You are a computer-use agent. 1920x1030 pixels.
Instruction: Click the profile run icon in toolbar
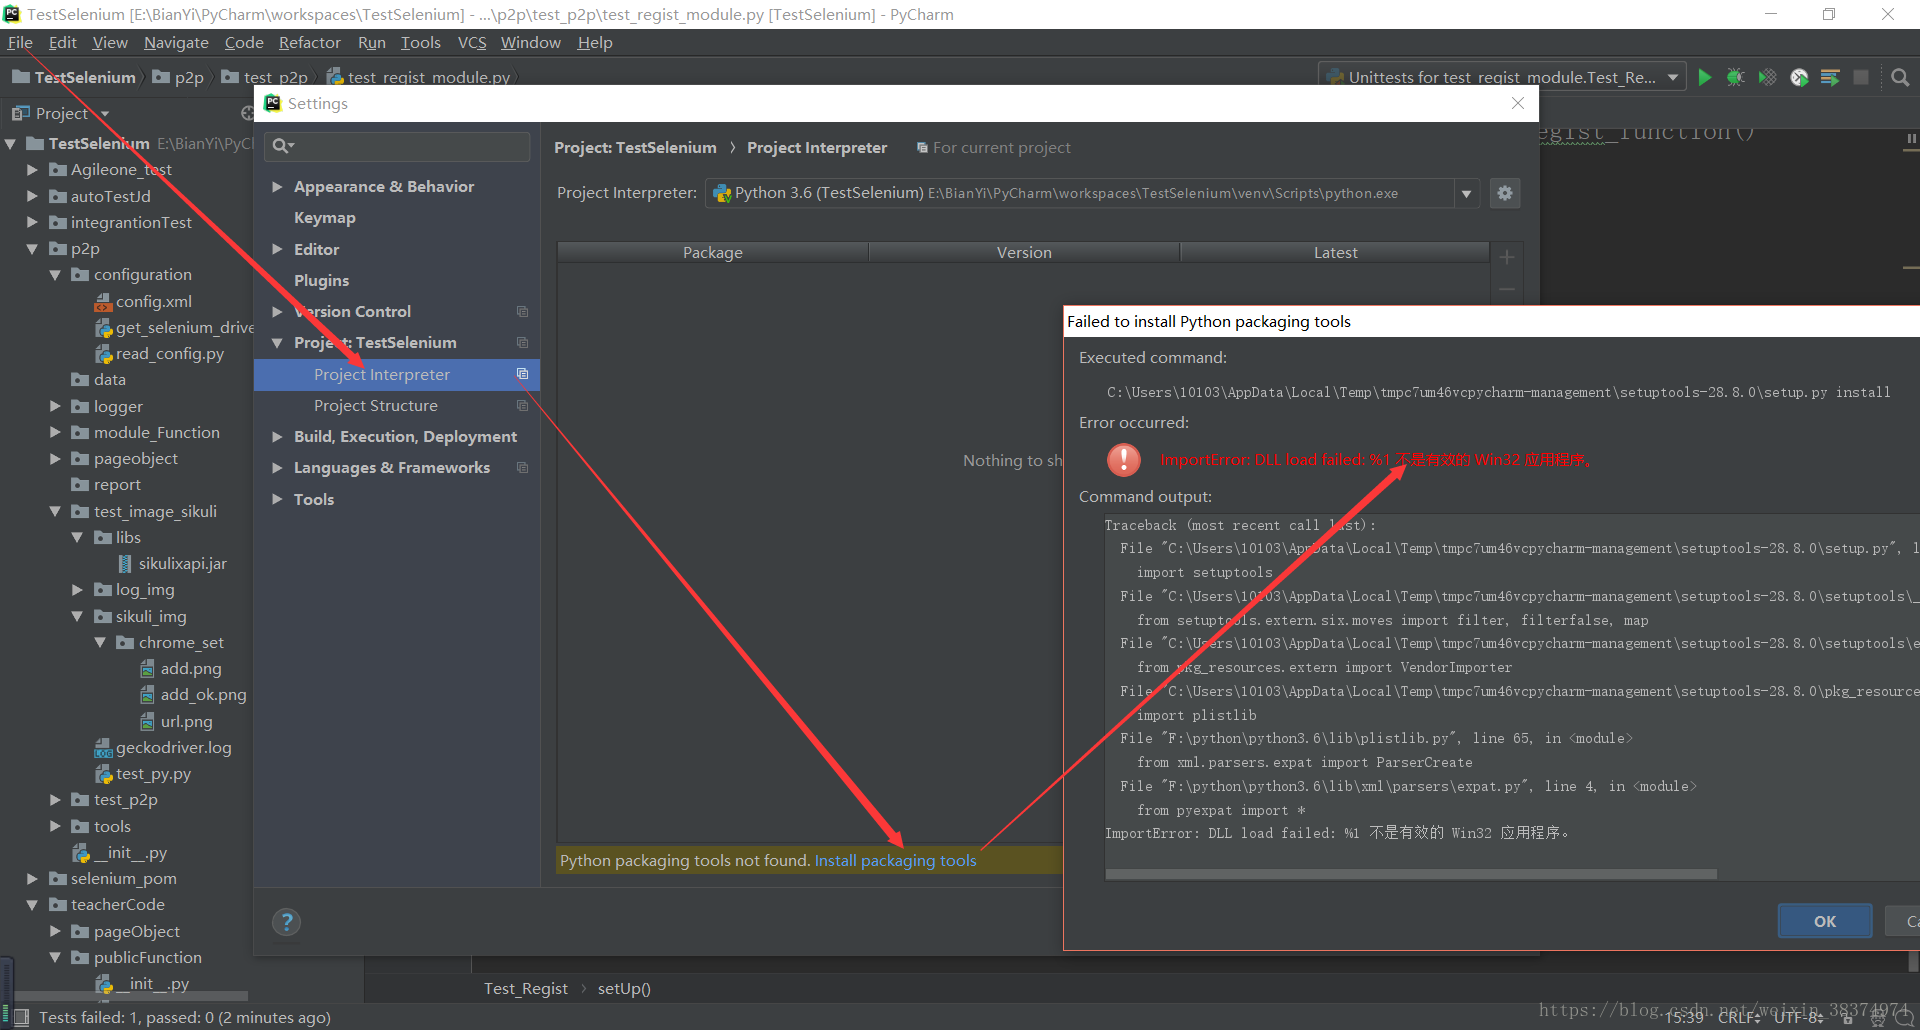pos(1799,77)
